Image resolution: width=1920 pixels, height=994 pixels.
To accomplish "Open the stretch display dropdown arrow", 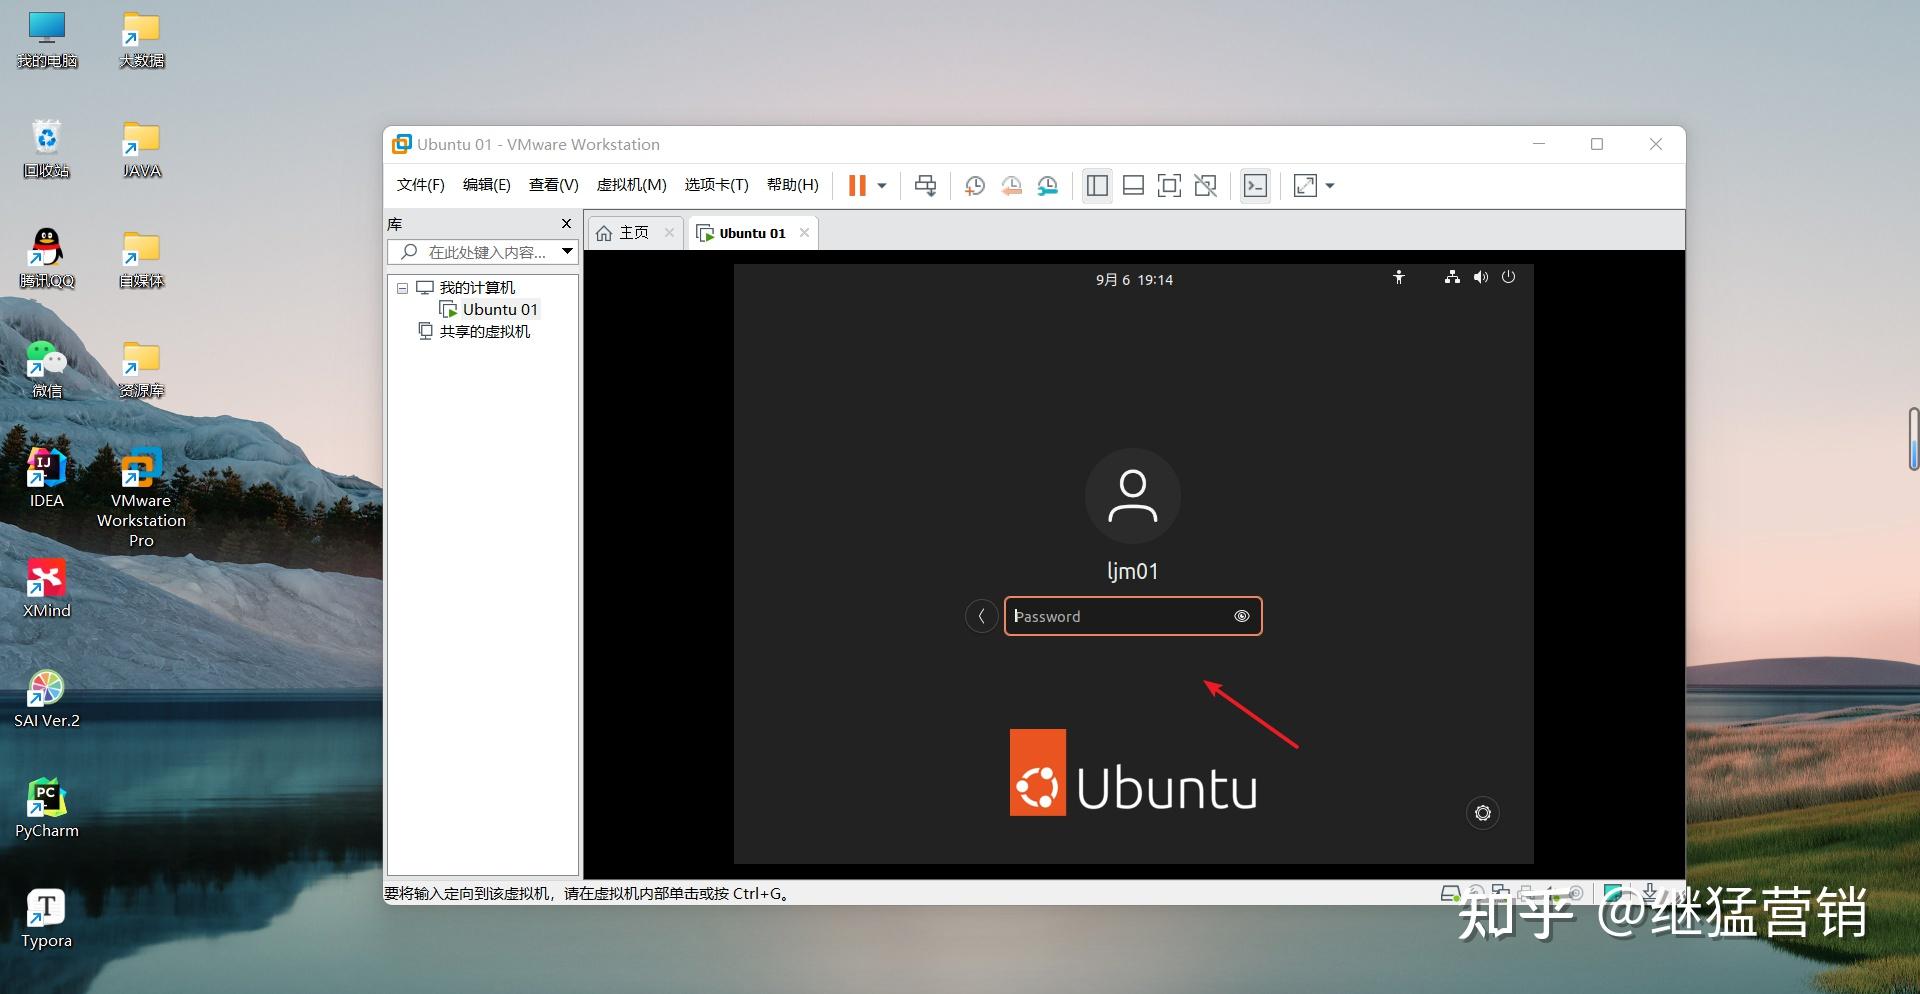I will [x=1330, y=185].
